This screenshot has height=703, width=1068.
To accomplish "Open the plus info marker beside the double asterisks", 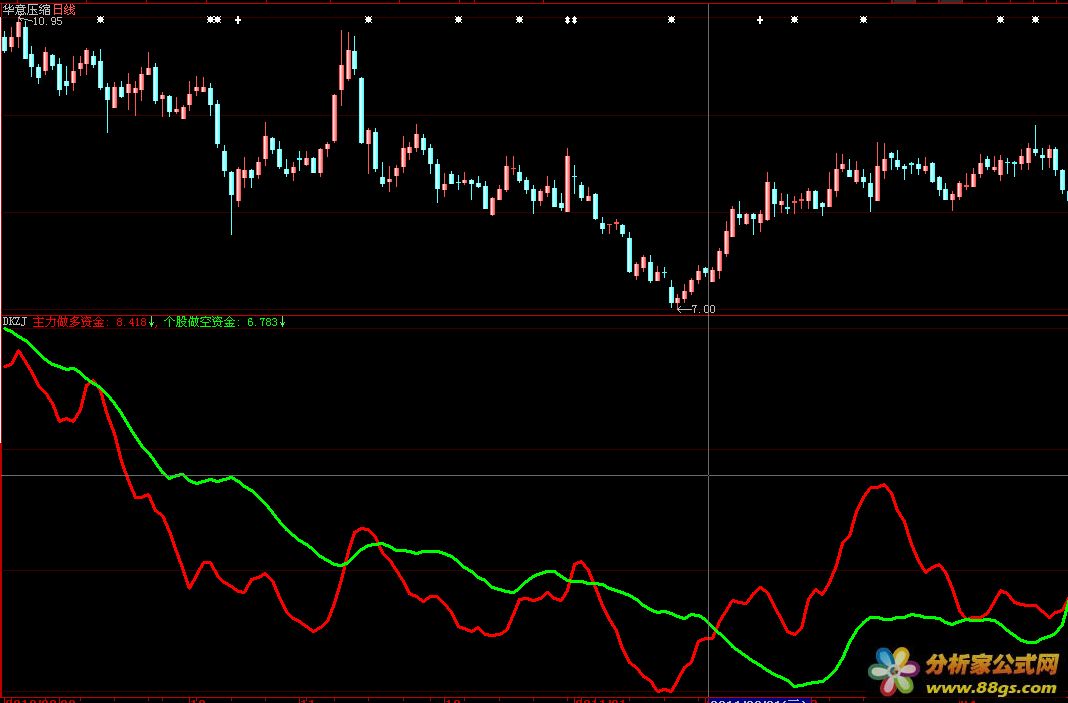I will click(x=238, y=20).
